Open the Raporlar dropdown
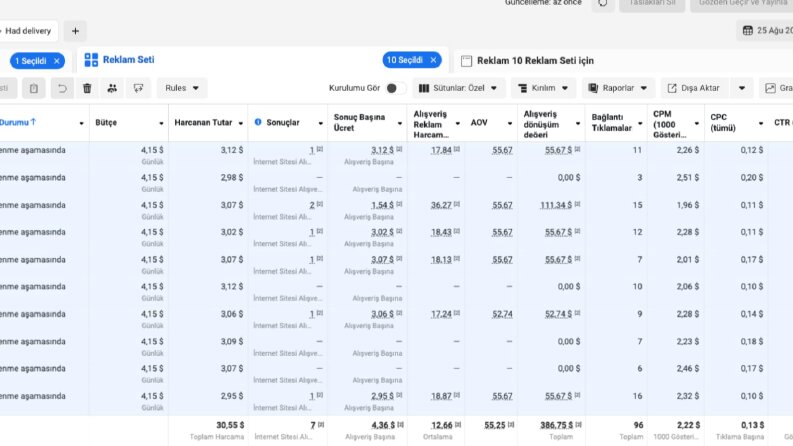Viewport: 793px width, 446px height. tap(618, 88)
